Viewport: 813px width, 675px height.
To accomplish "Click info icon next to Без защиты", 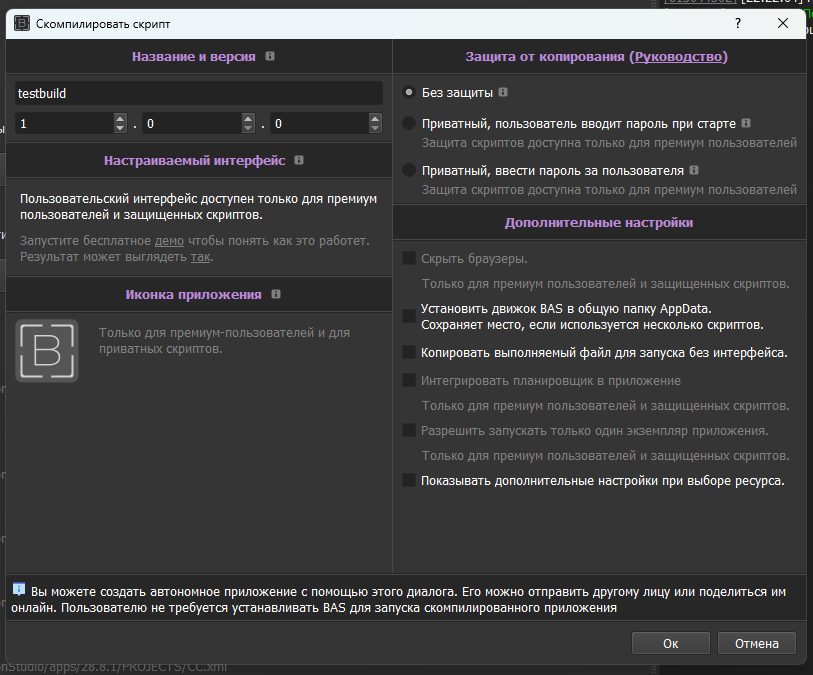I will (503, 92).
